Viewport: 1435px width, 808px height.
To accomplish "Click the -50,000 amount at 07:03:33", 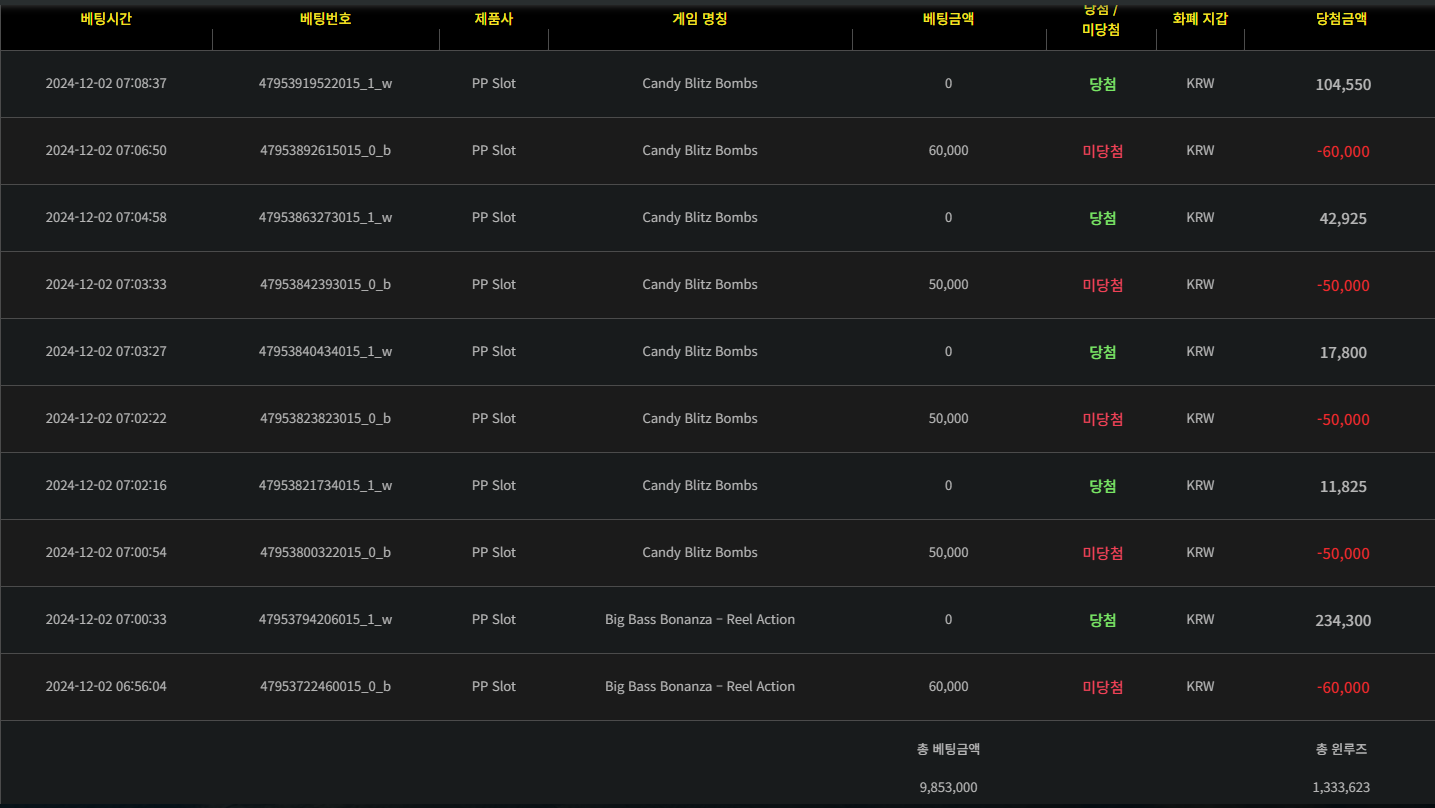I will click(1343, 286).
